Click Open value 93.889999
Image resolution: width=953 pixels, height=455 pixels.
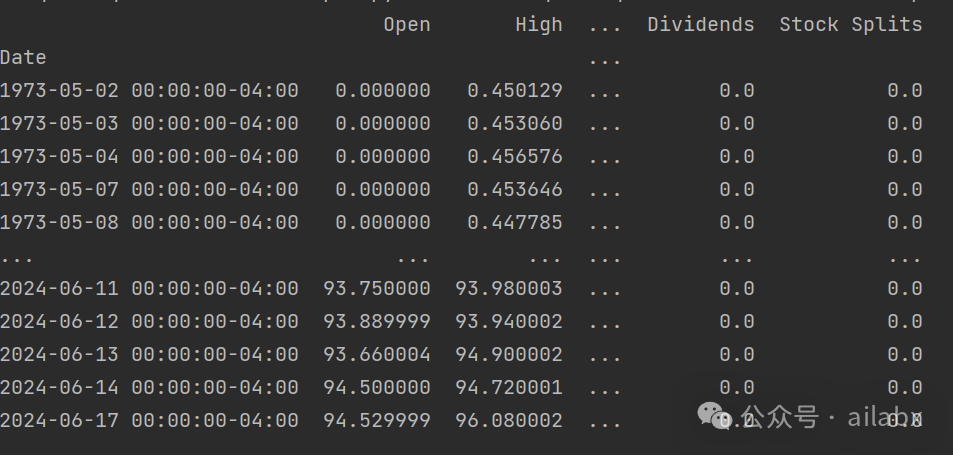click(x=377, y=321)
